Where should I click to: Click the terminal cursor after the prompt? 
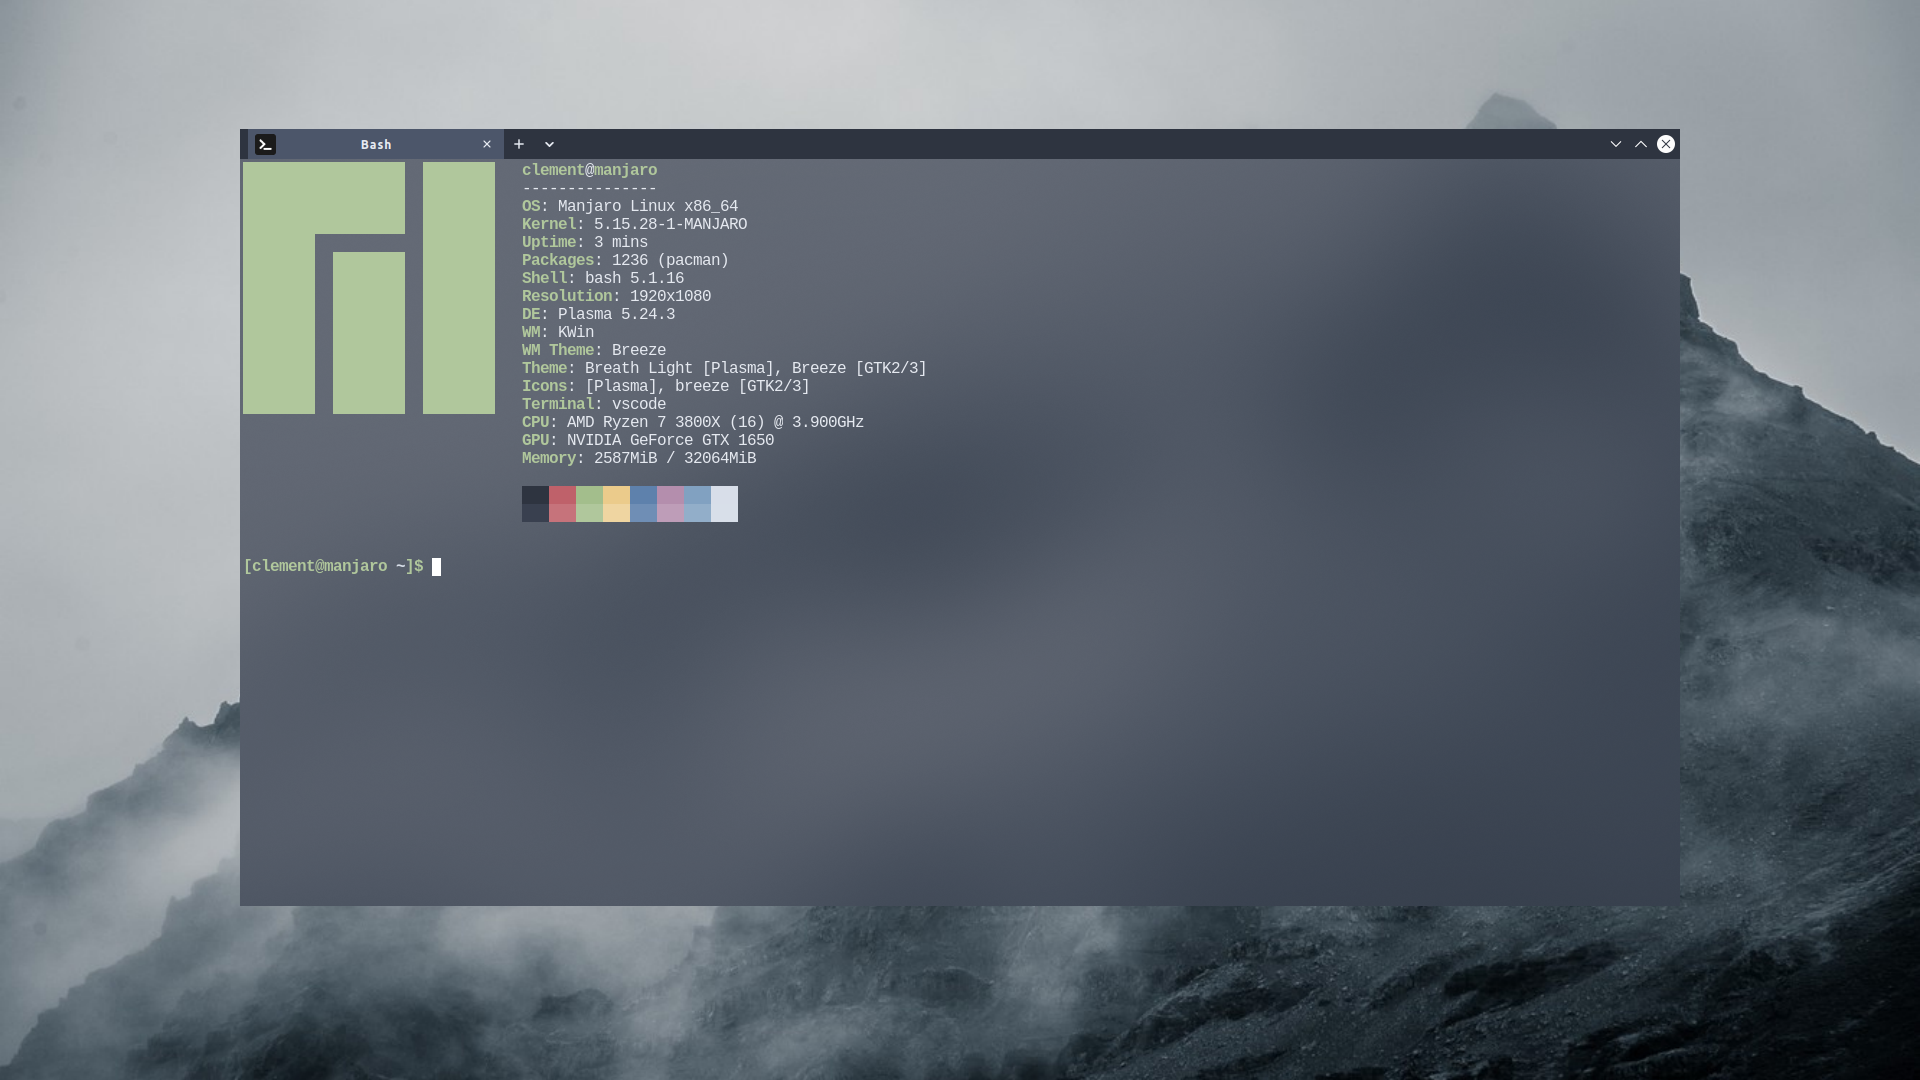point(436,567)
